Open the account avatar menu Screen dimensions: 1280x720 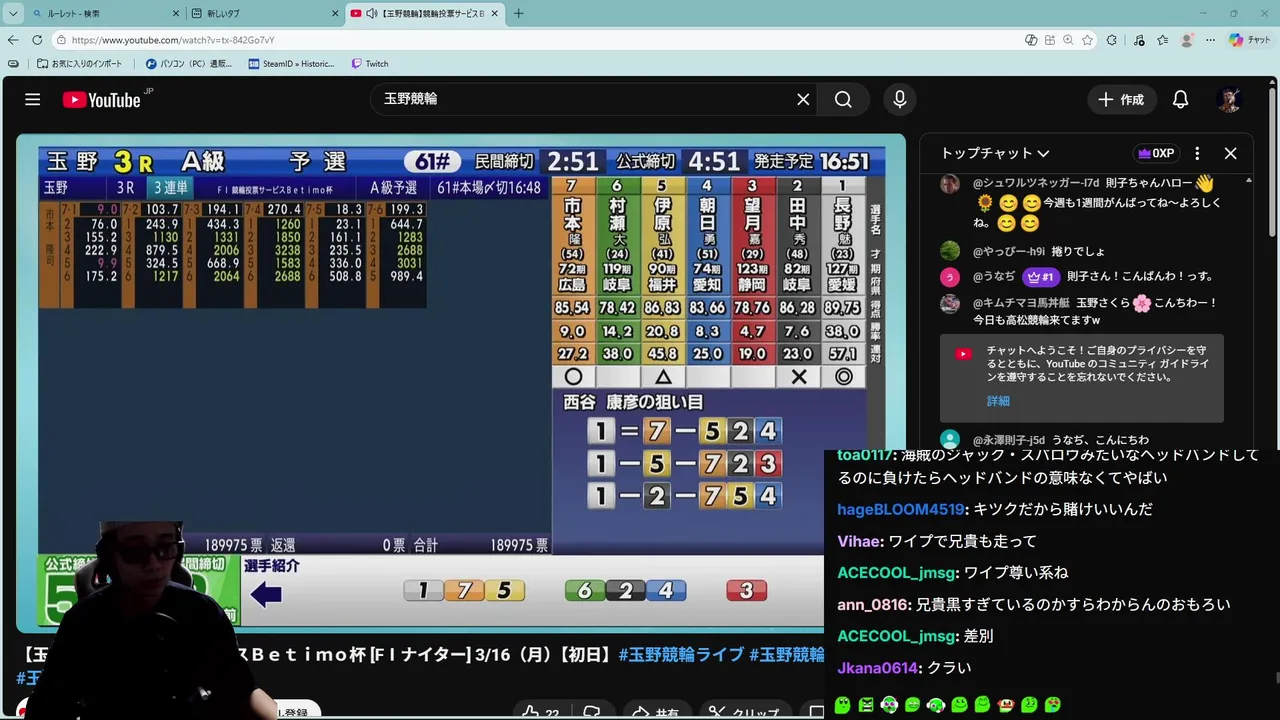[x=1230, y=99]
